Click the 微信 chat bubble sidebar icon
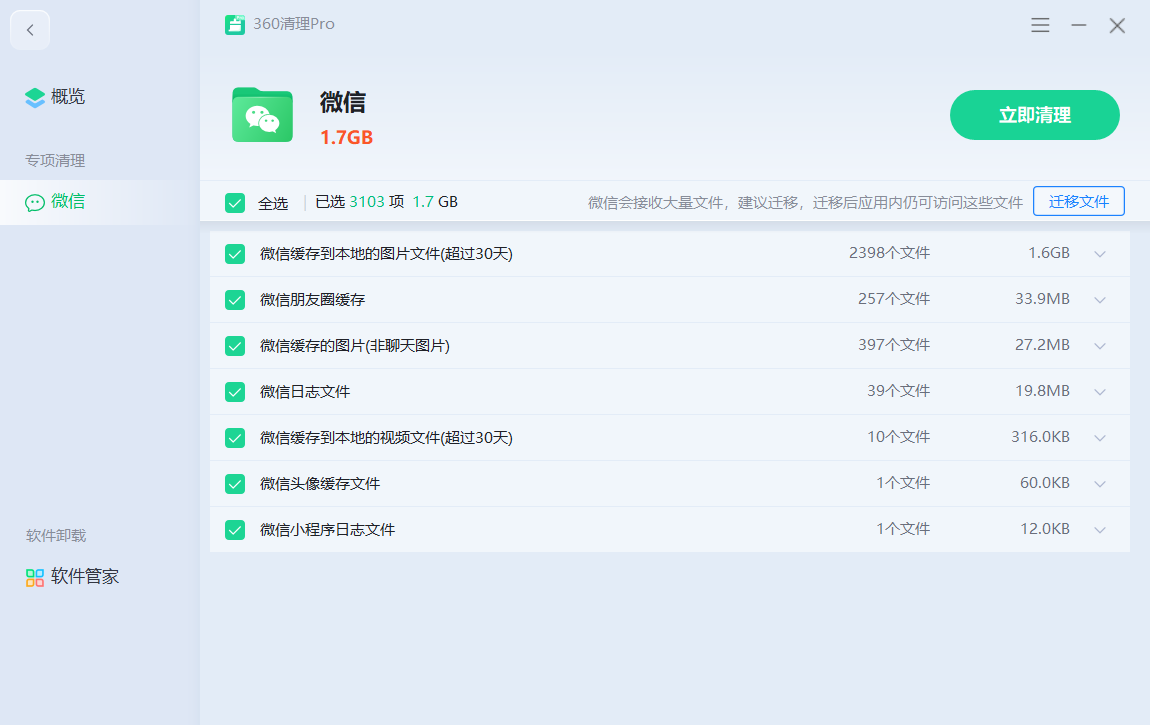 [x=35, y=202]
